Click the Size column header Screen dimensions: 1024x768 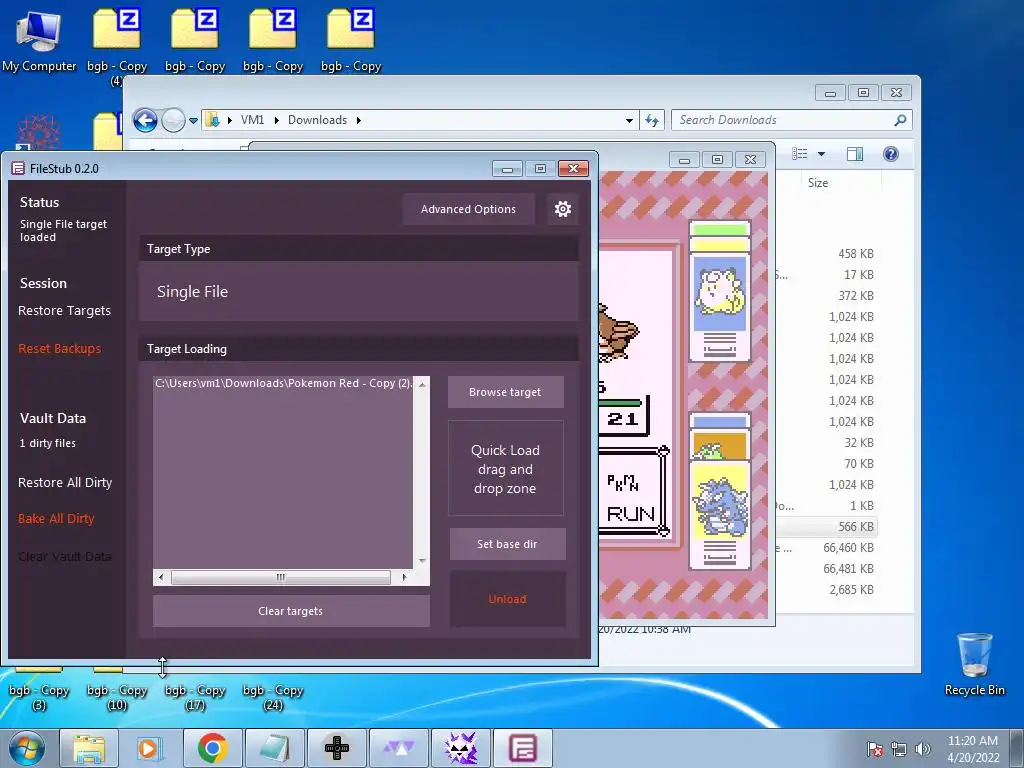pyautogui.click(x=818, y=183)
